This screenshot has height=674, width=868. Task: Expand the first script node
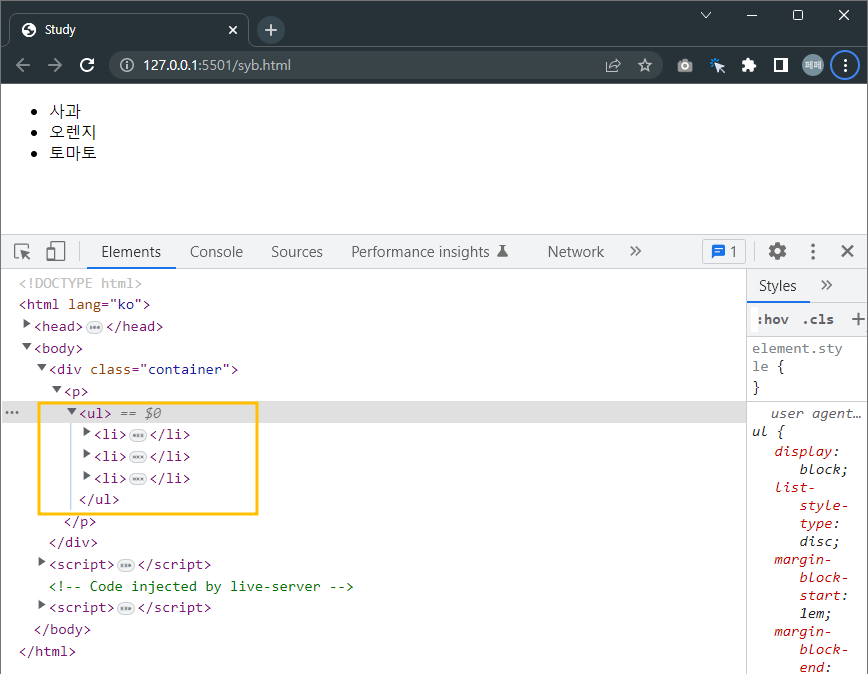[42, 562]
